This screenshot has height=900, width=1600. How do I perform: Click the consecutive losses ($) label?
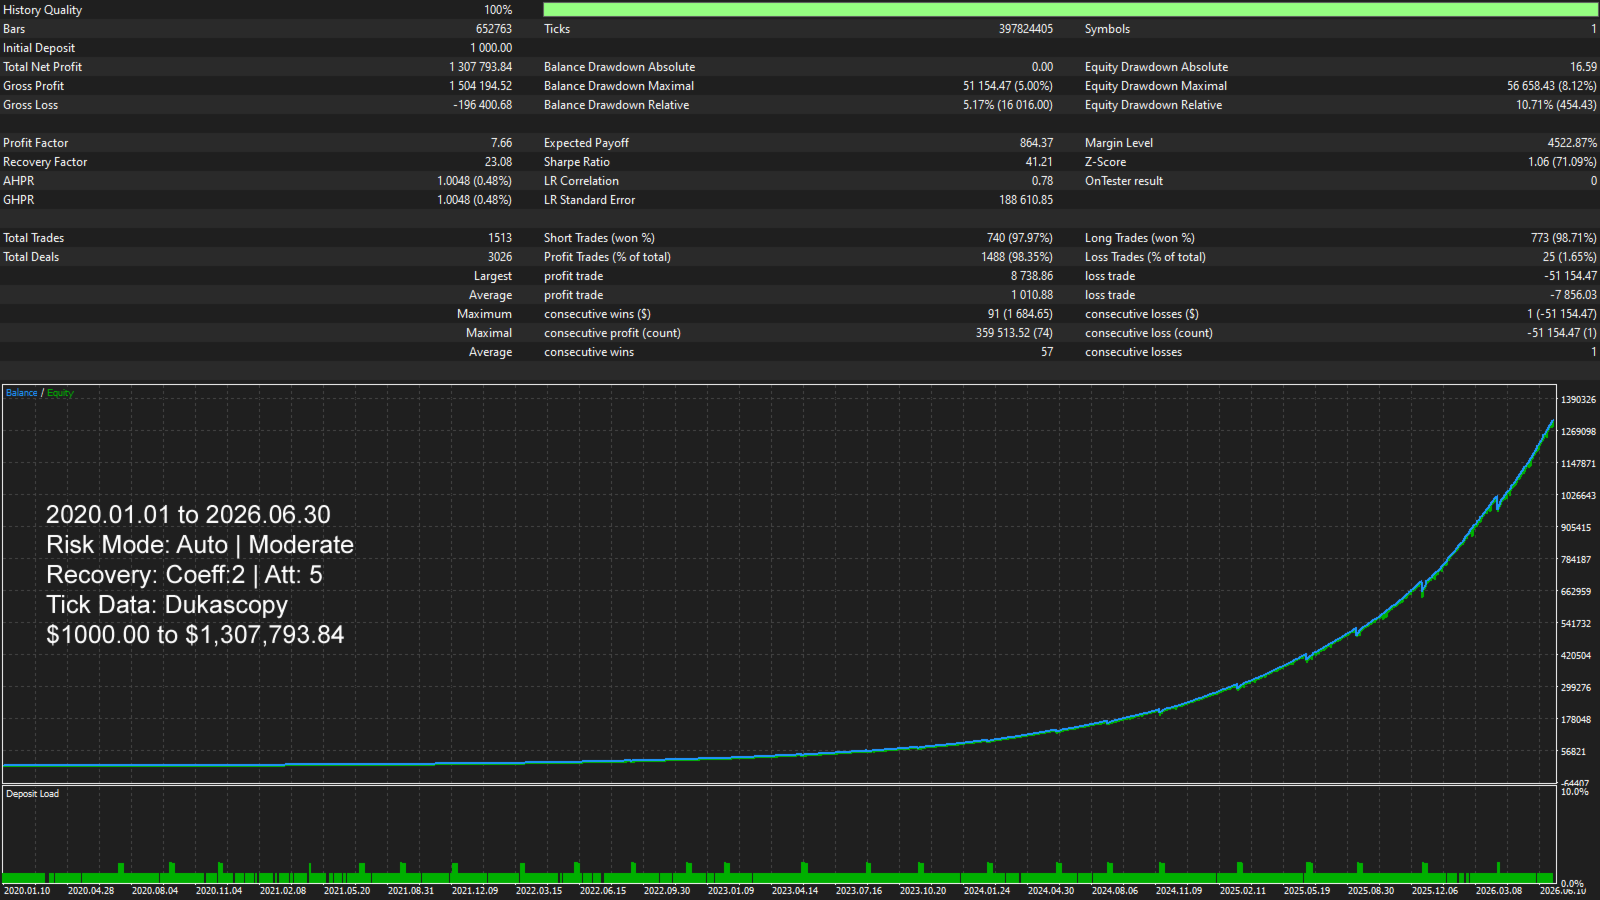click(1141, 314)
